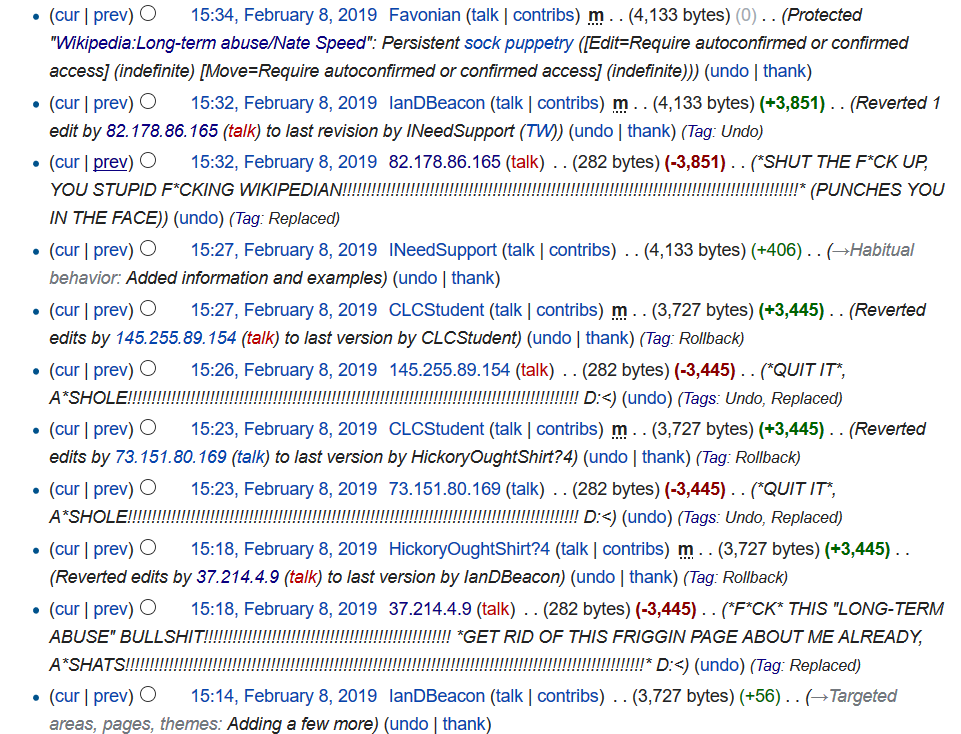Viewport: 961px width, 734px height.
Task: Undo the 82.178.86.165 page-replacing edit
Action: click(199, 218)
